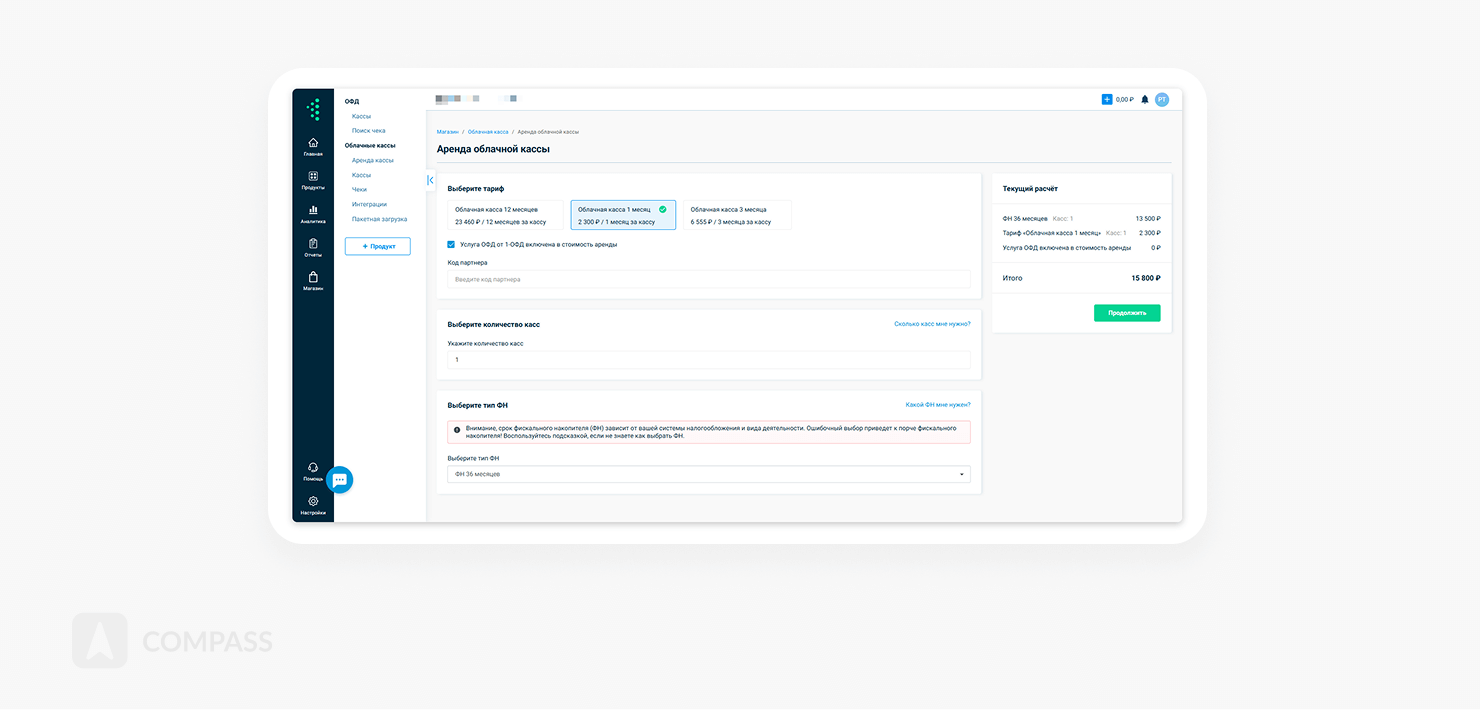Uncheck the Услуга ОФД от 1-ОФД checkbox
Image resolution: width=1480 pixels, height=710 pixels.
point(452,244)
